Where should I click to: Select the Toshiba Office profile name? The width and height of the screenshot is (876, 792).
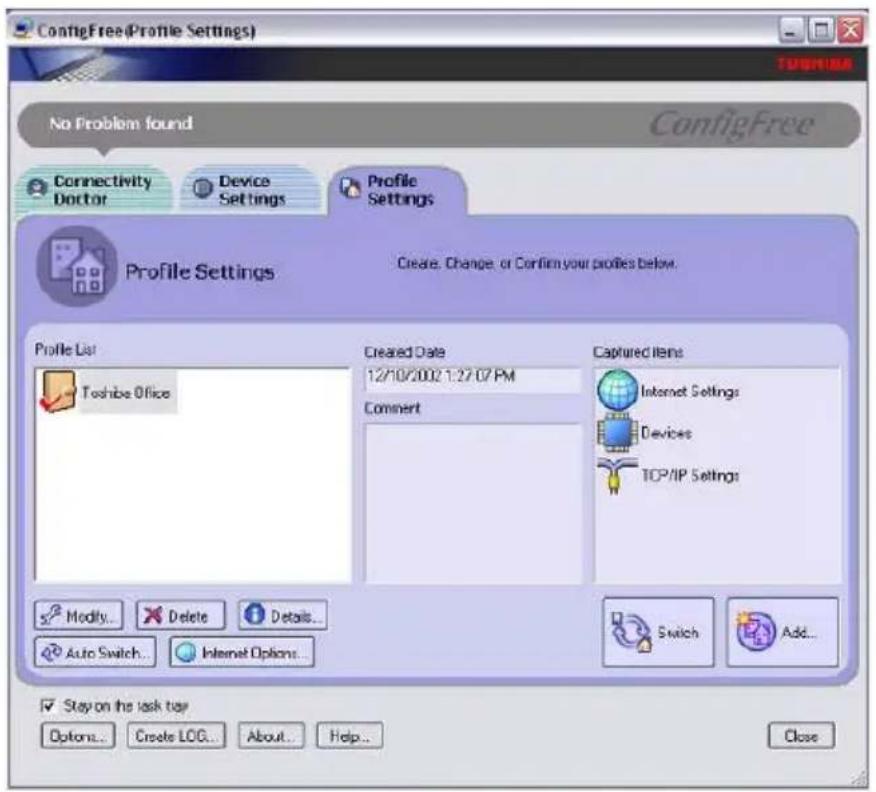coord(126,393)
